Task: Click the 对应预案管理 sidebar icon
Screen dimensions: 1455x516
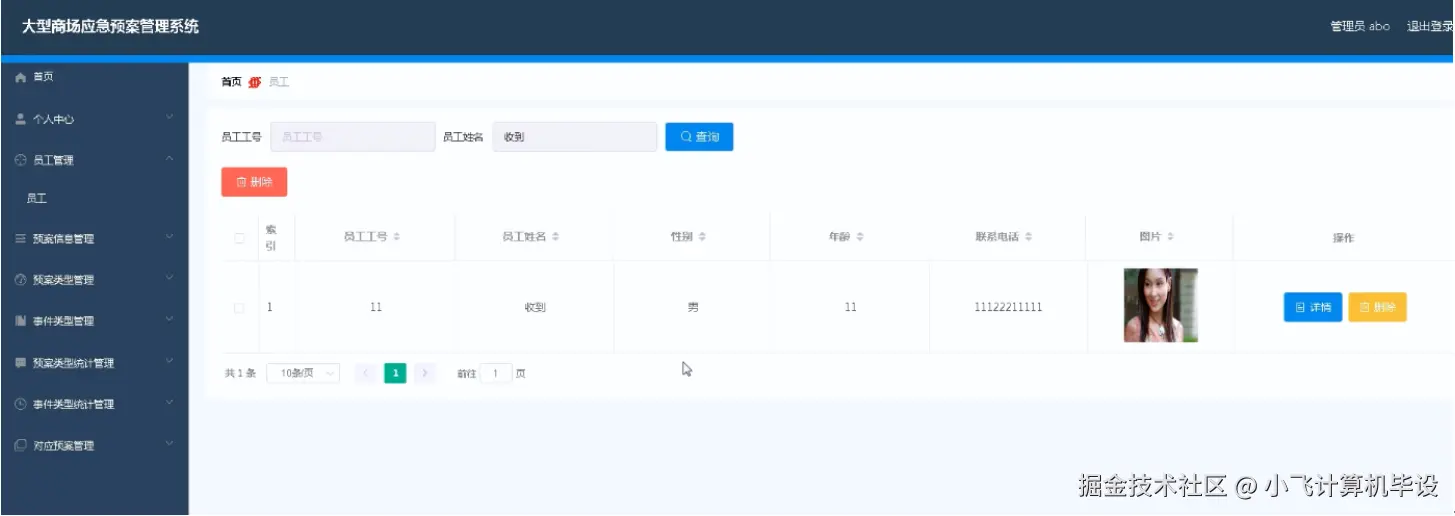Action: [x=20, y=445]
